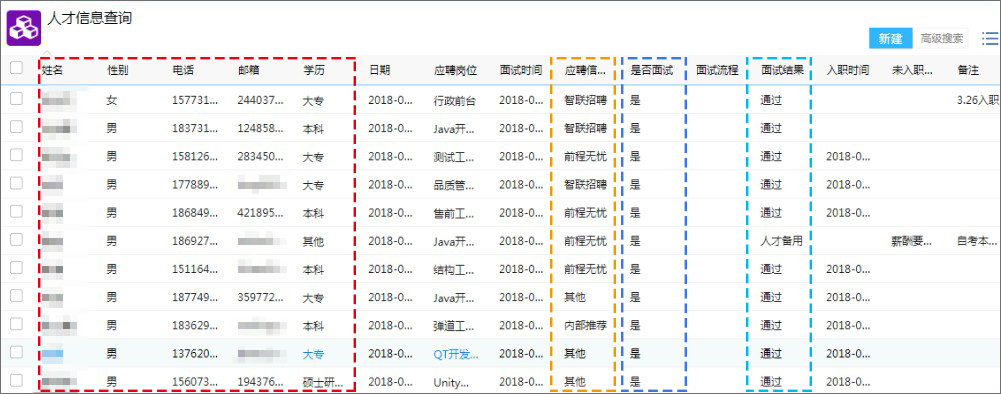
Task: Click the 女 gender cell
Action: pos(112,100)
